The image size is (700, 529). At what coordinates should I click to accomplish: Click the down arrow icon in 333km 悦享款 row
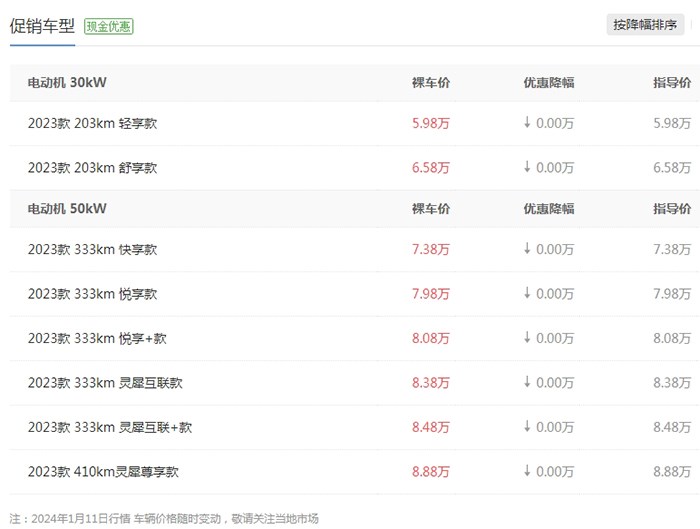tap(527, 293)
